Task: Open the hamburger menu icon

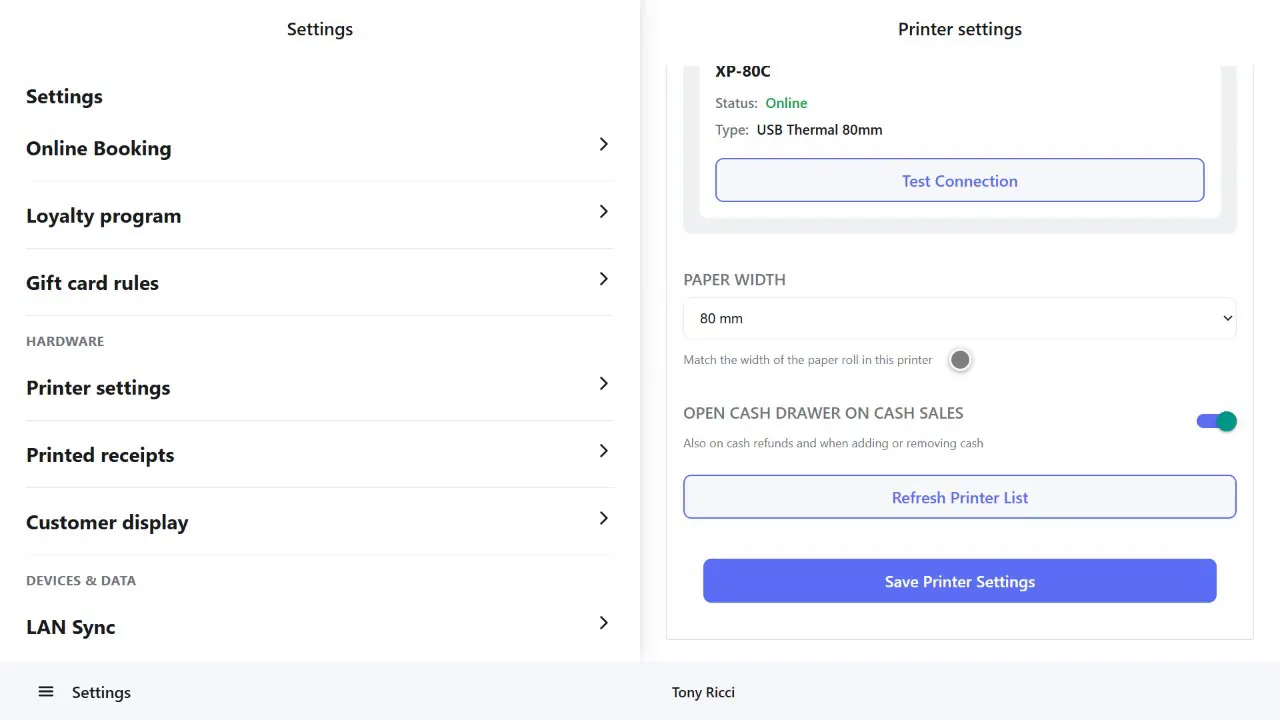Action: click(46, 692)
